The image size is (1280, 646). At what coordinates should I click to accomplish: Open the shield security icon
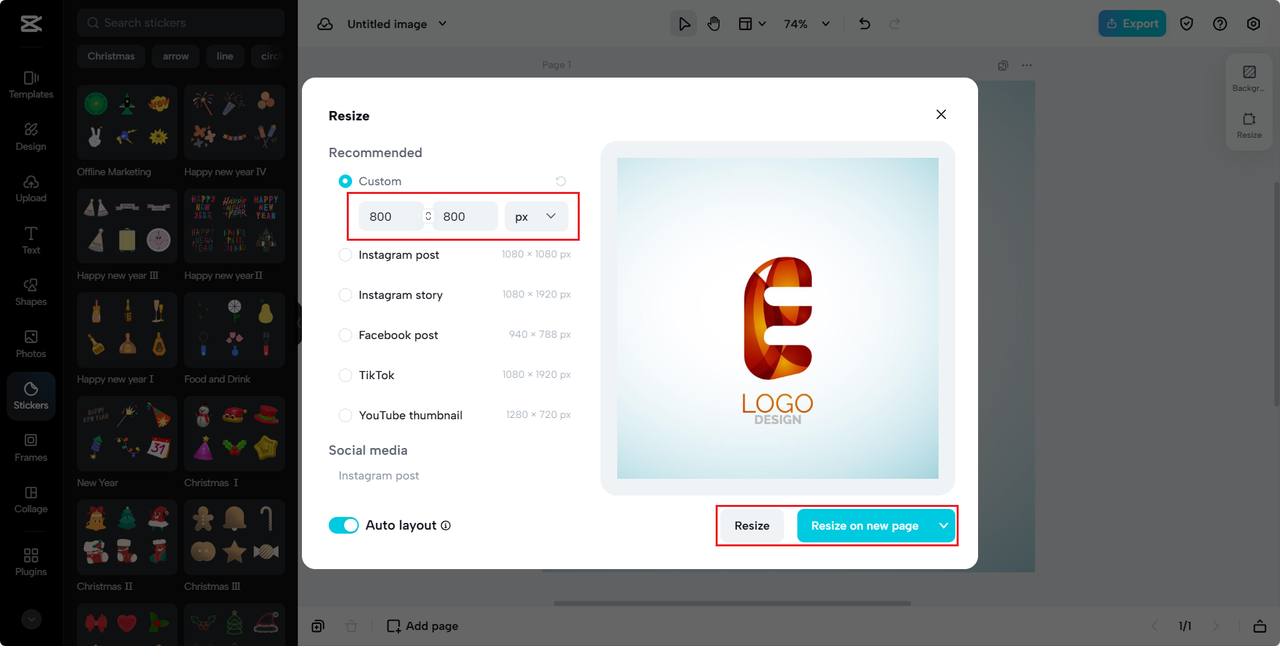click(x=1187, y=24)
